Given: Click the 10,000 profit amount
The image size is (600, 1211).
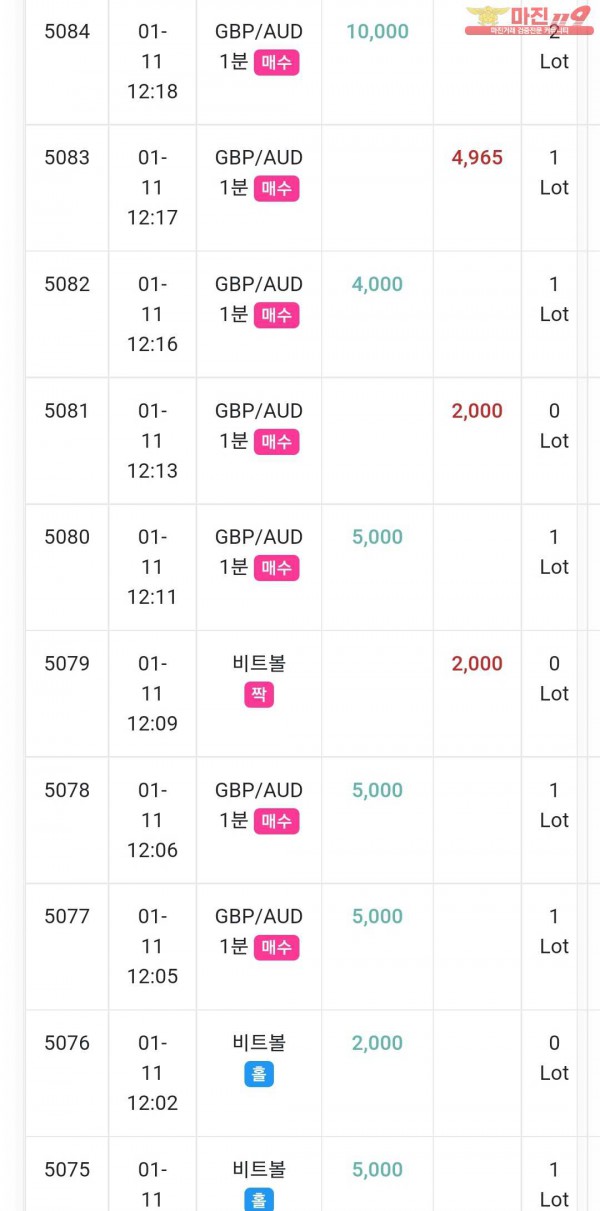Looking at the screenshot, I should pos(377,31).
